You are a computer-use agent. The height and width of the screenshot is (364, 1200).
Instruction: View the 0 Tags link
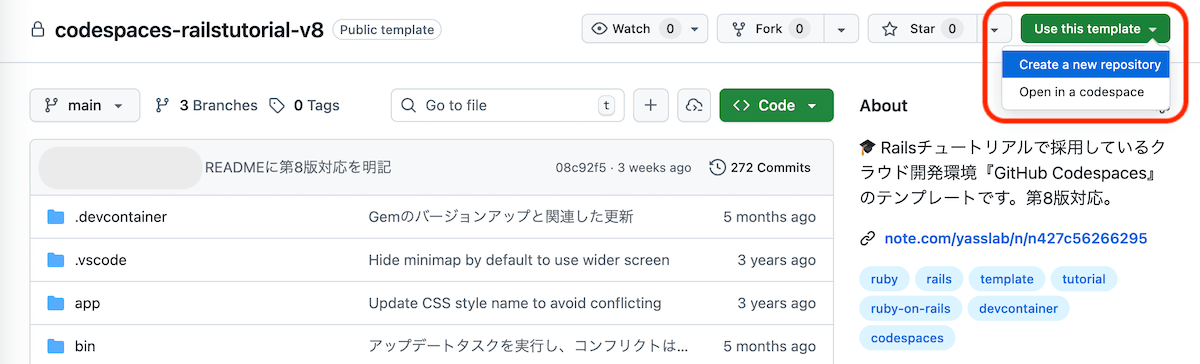303,105
